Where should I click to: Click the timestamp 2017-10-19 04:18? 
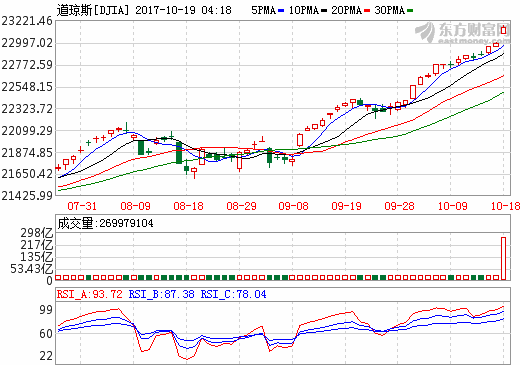click(x=183, y=10)
